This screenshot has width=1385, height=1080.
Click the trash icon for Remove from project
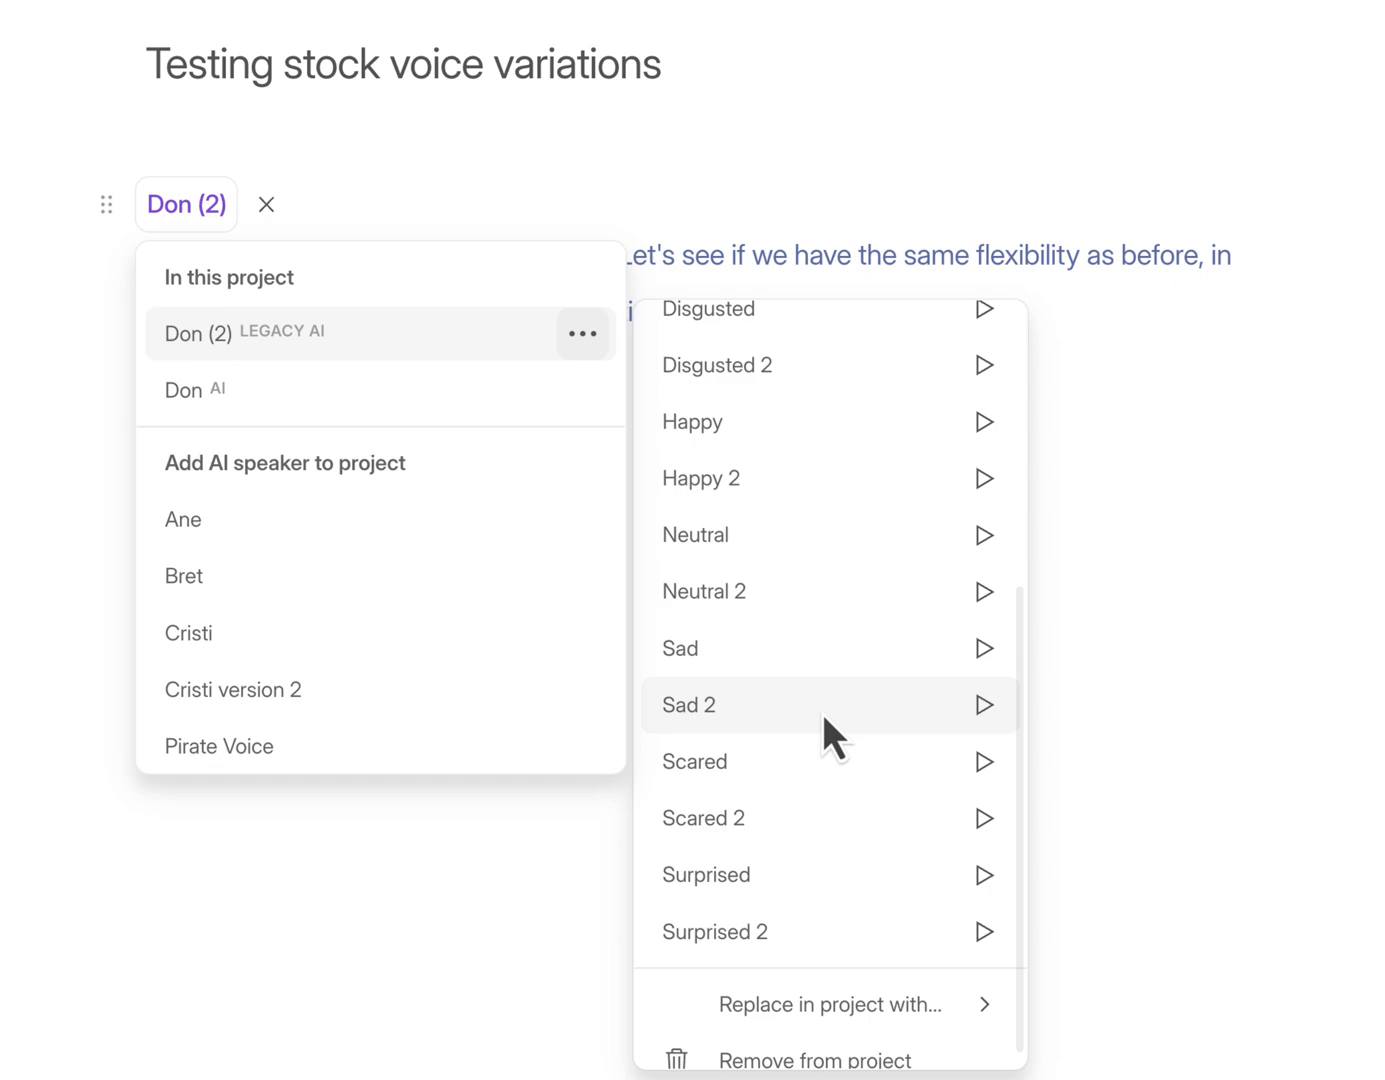[677, 1059]
